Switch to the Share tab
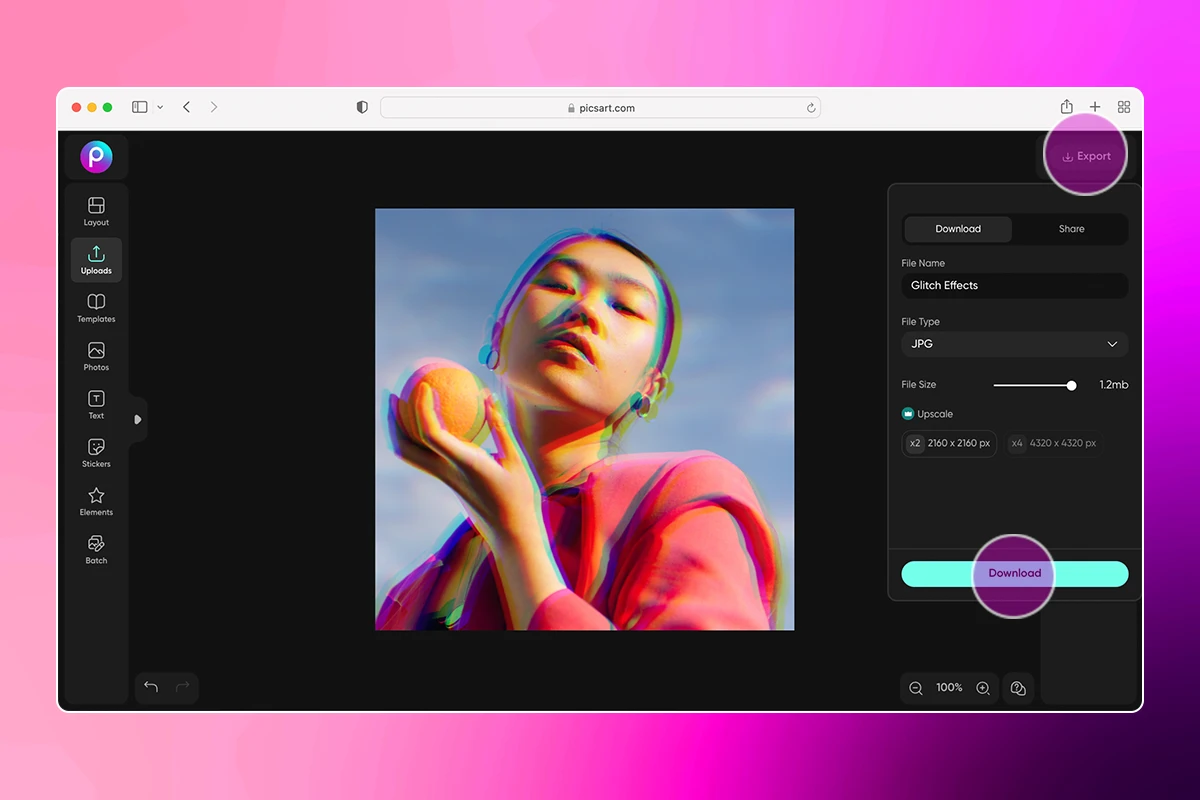This screenshot has height=800, width=1200. [x=1070, y=229]
